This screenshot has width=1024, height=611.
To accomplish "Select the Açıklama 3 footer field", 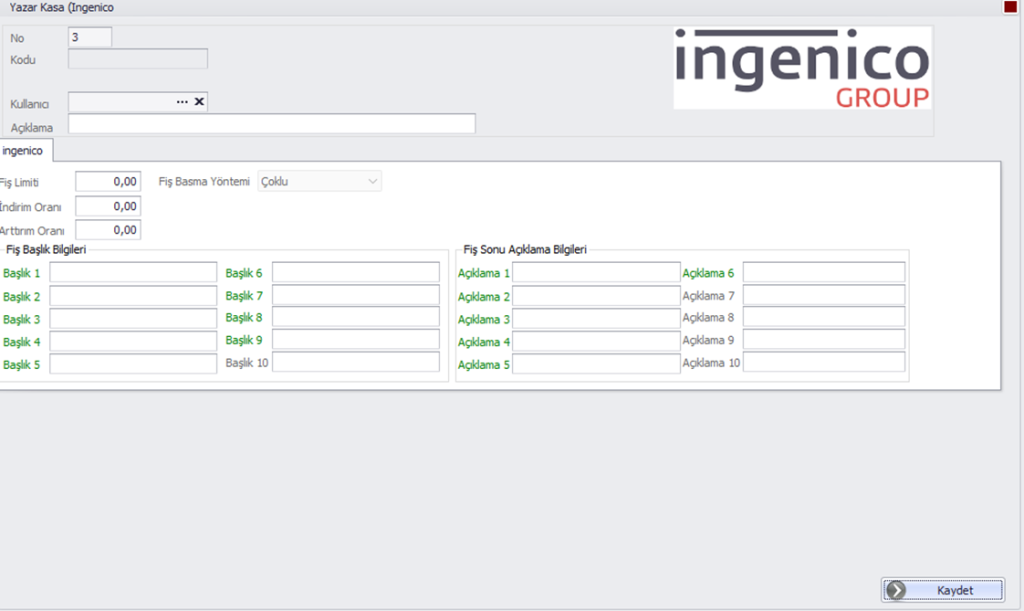I will [596, 319].
